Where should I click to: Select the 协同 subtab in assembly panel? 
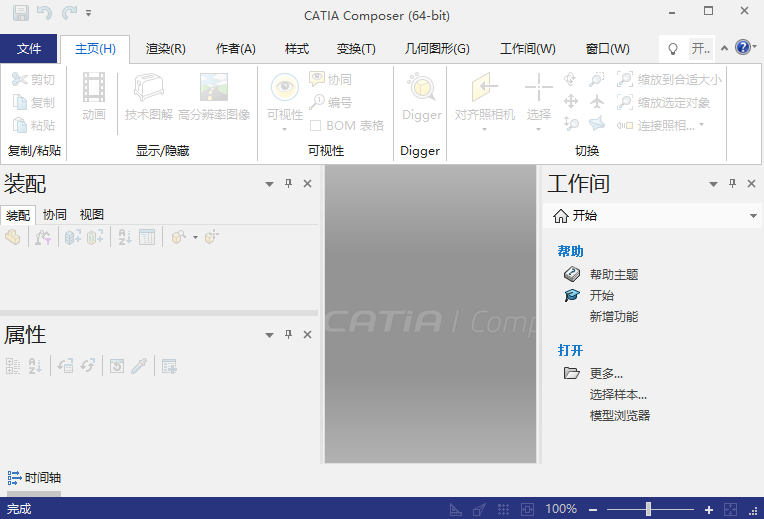point(55,214)
